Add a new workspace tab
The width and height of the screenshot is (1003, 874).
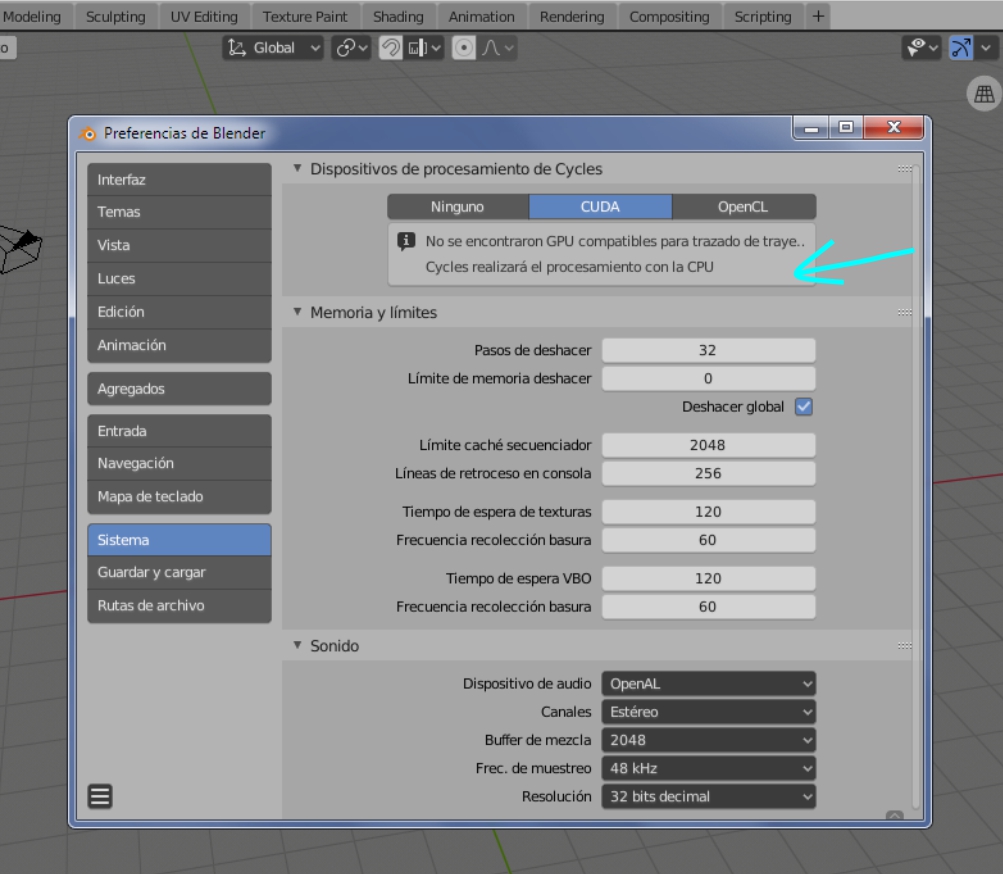pos(818,17)
